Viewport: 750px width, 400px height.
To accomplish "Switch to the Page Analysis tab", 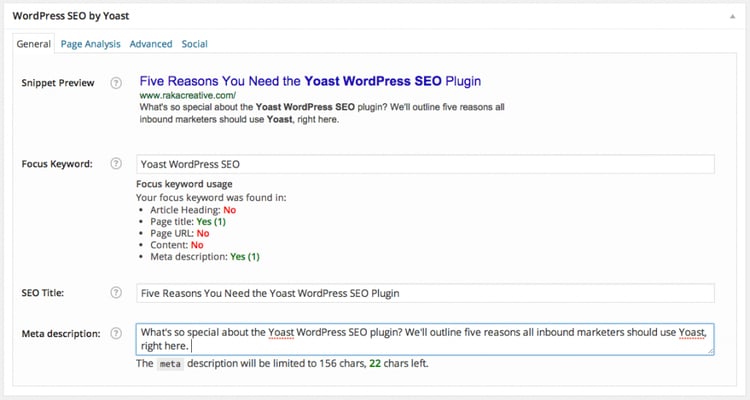I will (x=90, y=44).
